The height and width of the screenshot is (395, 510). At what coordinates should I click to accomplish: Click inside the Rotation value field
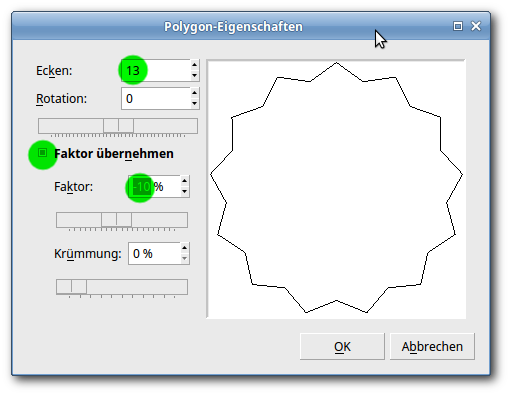[156, 98]
